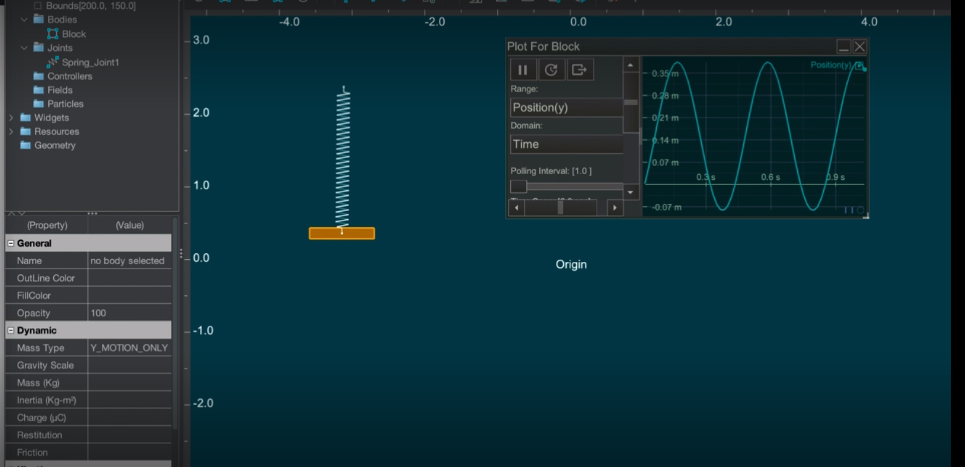This screenshot has width=965, height=467.
Task: Click the Name value field
Action: (129, 261)
